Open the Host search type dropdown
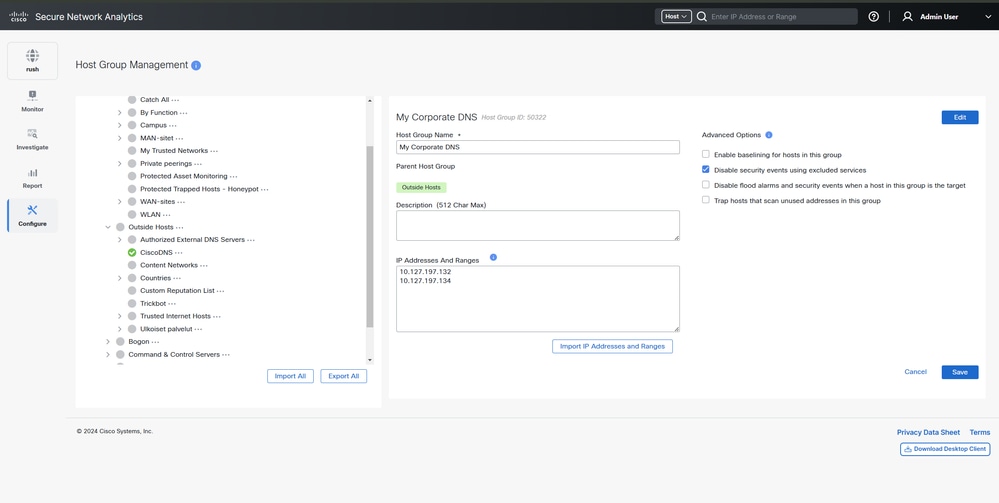 pos(676,17)
